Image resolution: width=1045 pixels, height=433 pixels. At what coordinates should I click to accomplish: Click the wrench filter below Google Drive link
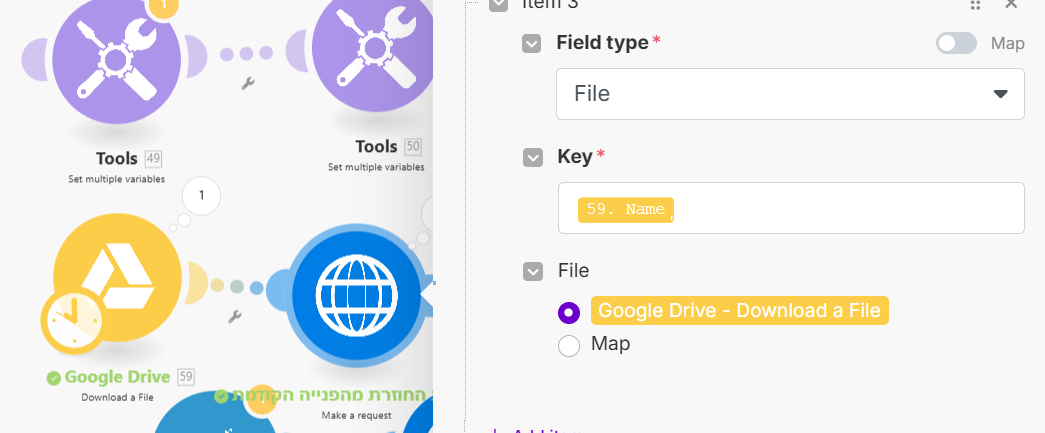tap(235, 317)
